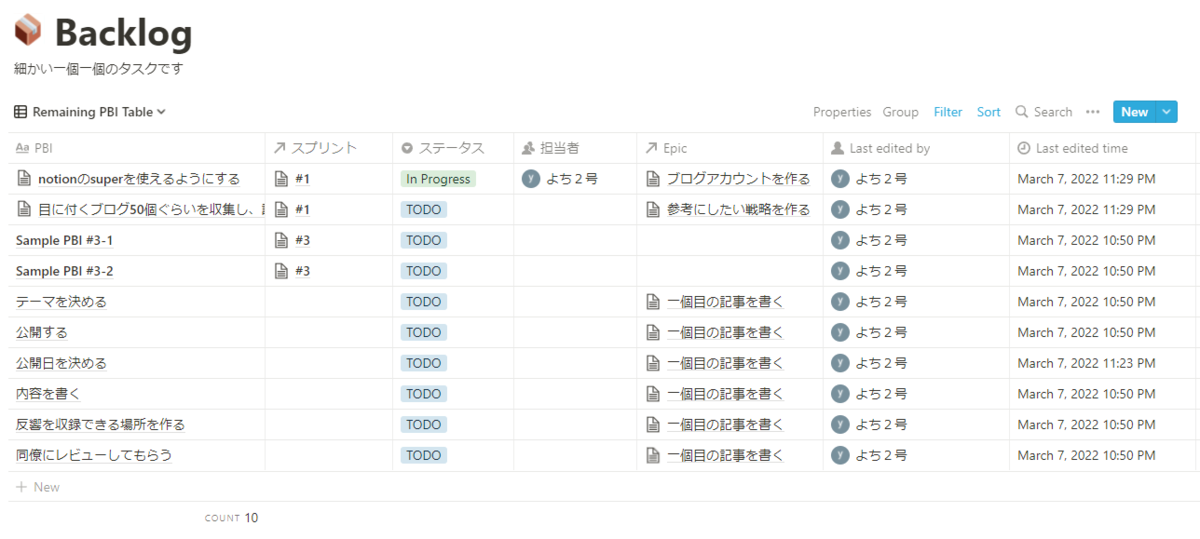
Task: Expand the New button dropdown arrow
Action: click(x=1167, y=112)
